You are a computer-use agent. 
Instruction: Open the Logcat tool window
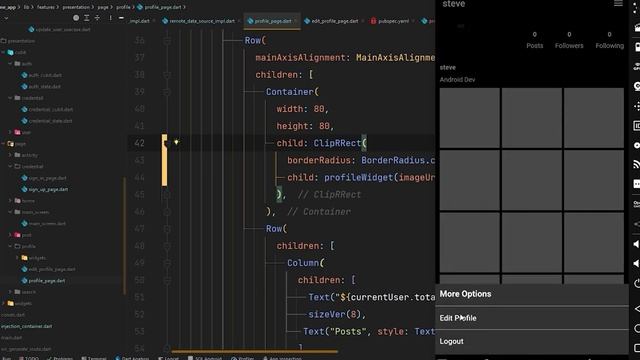point(169,358)
